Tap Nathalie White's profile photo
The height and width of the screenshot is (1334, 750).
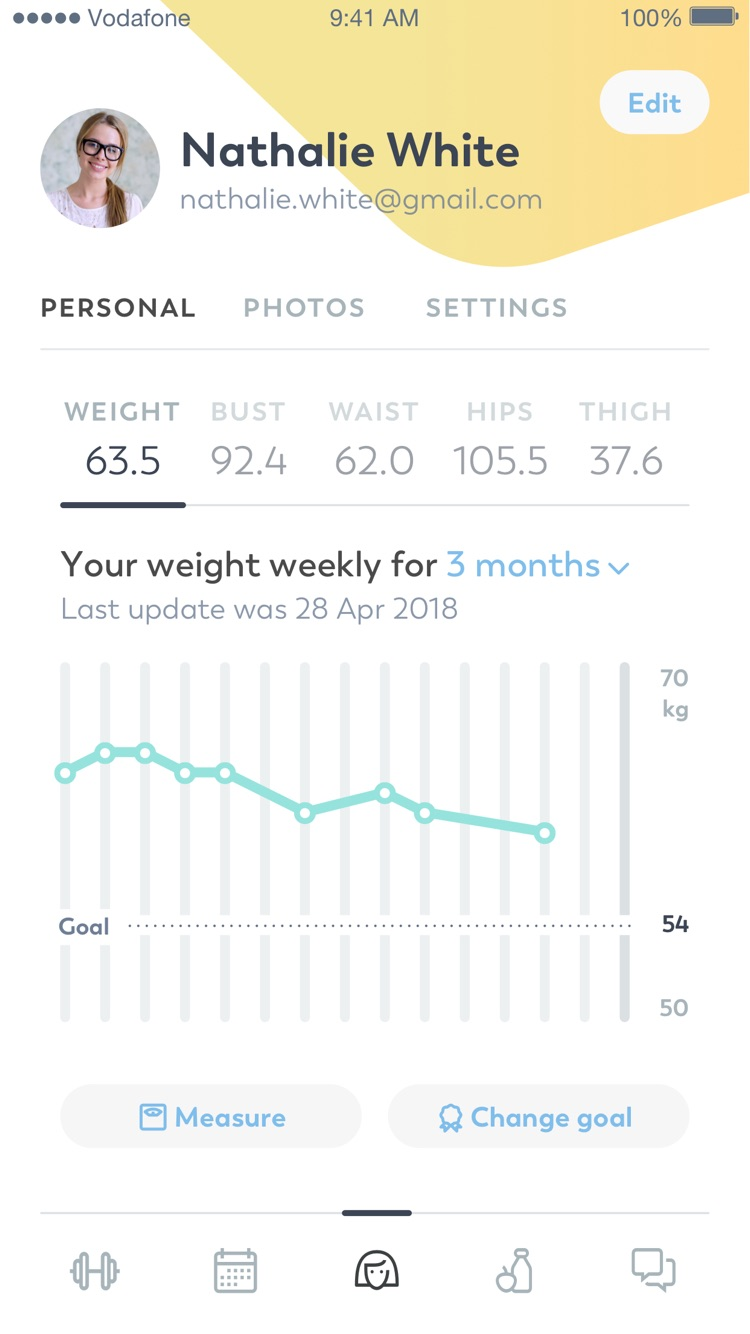pos(99,167)
